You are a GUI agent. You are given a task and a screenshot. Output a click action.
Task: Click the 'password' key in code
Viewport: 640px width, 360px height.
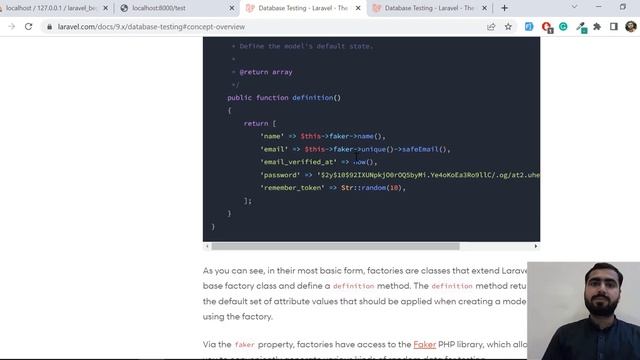click(x=280, y=175)
